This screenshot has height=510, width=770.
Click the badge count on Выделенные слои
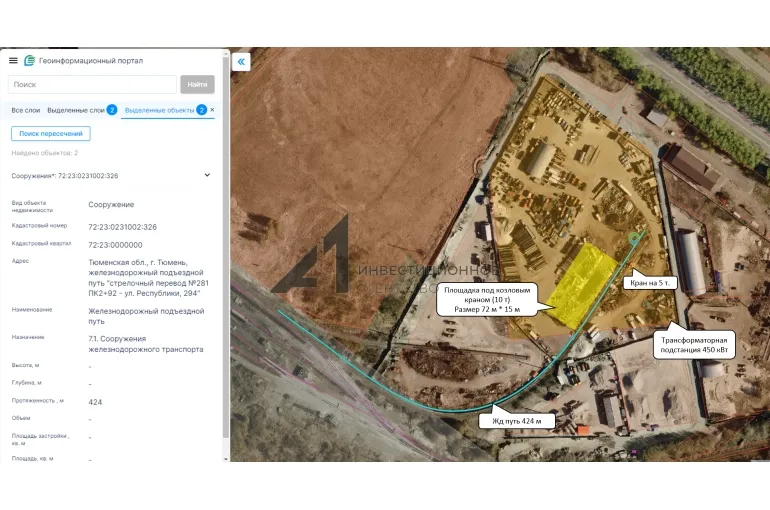[x=112, y=110]
